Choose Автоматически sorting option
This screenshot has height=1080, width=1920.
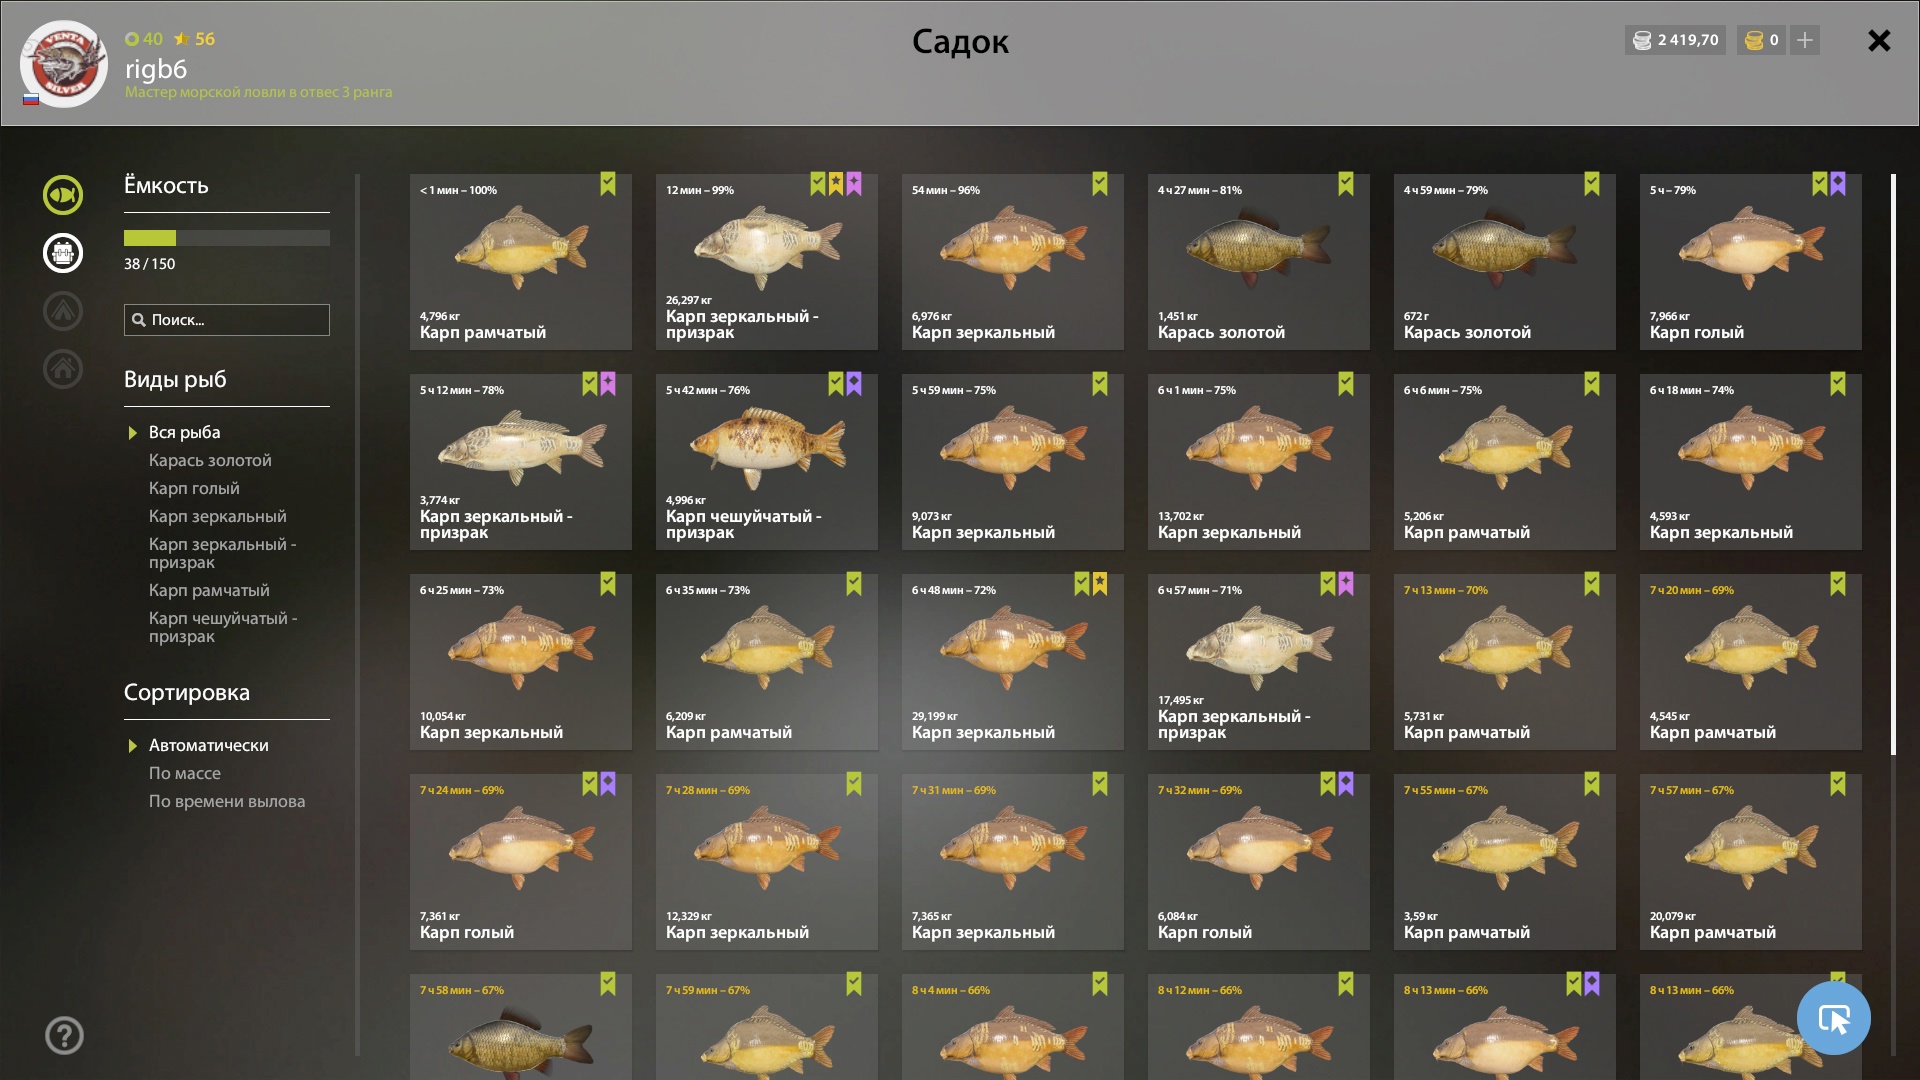[209, 745]
